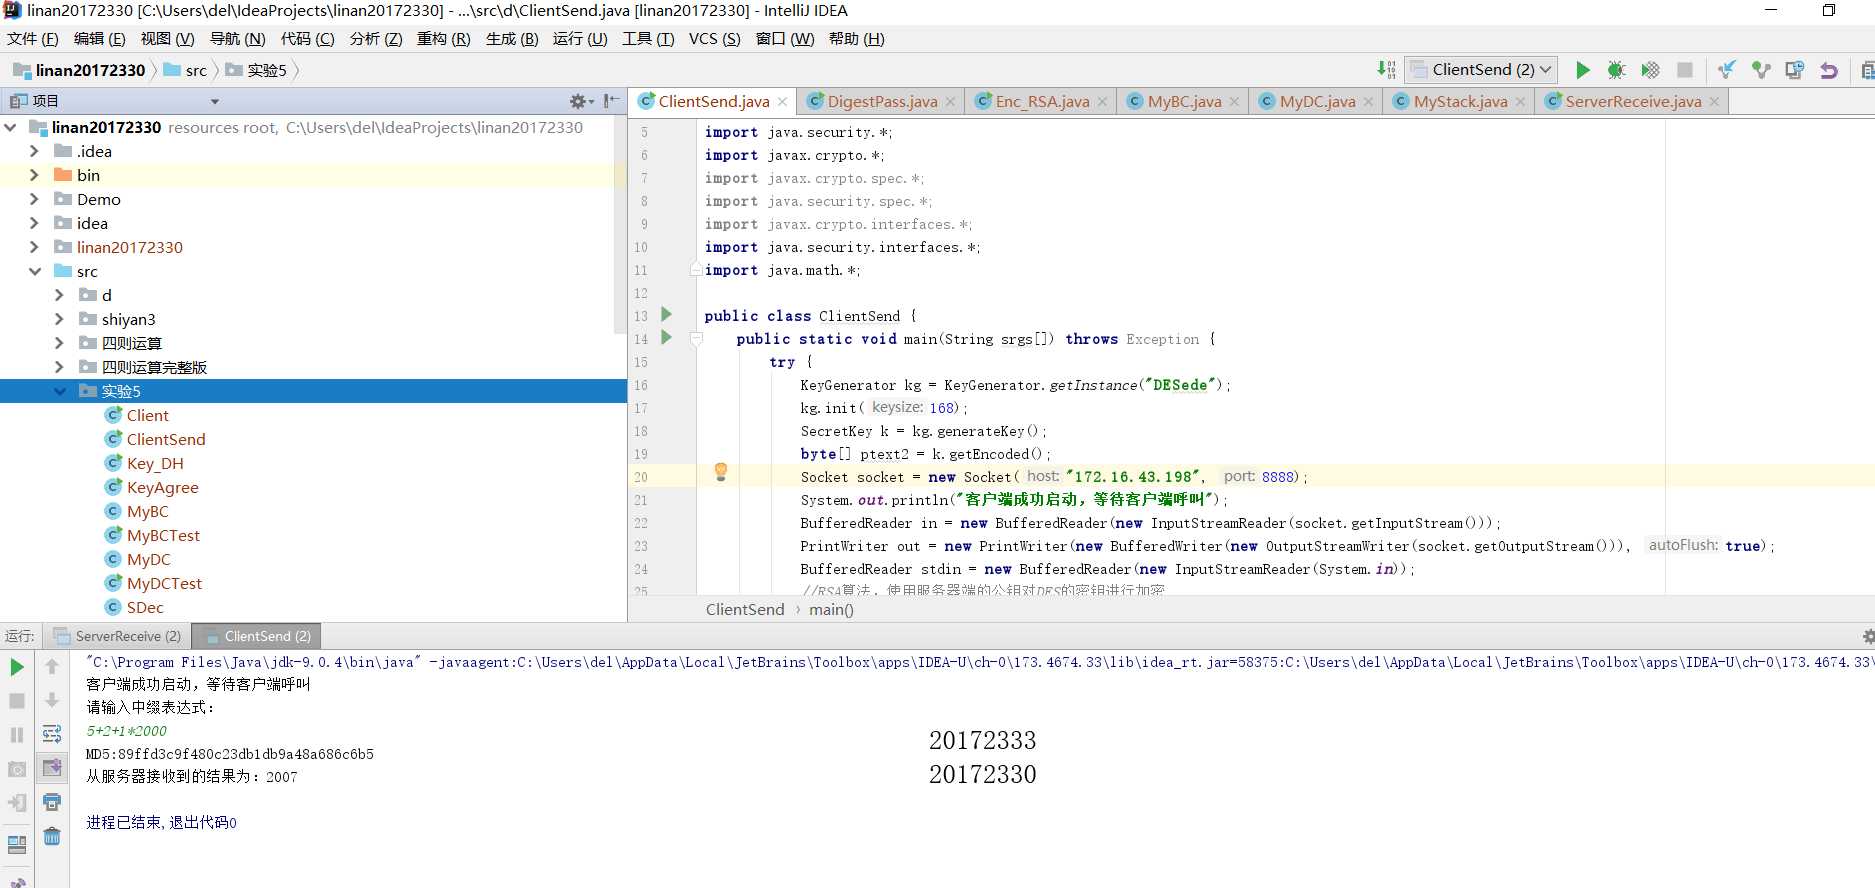
Task: Open the ClientSend (2) run configuration dropdown
Action: coord(1481,69)
